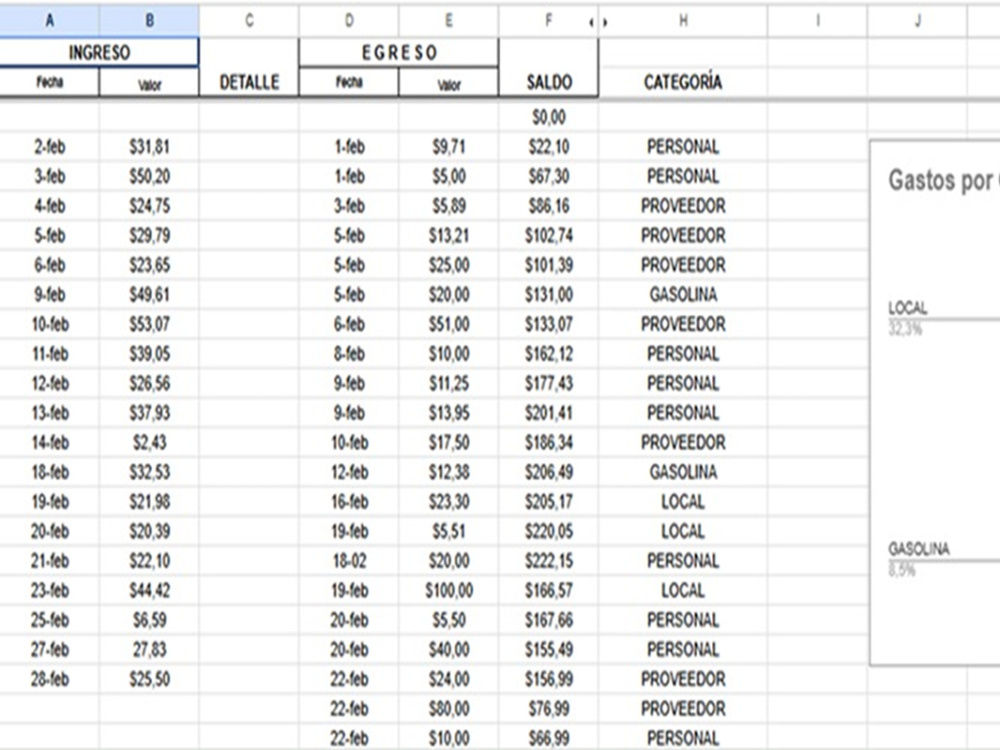Screen dimensions: 1000x750
Task: Select ingreso value $53,07
Action: point(149,324)
